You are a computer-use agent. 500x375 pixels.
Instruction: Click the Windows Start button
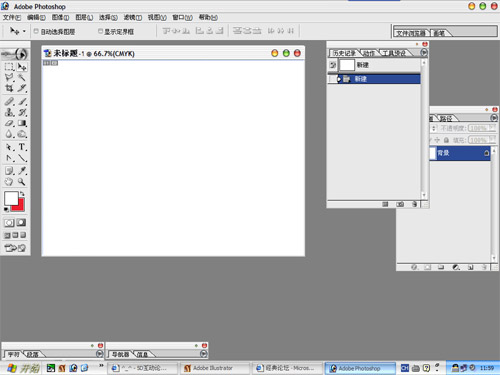click(x=23, y=368)
